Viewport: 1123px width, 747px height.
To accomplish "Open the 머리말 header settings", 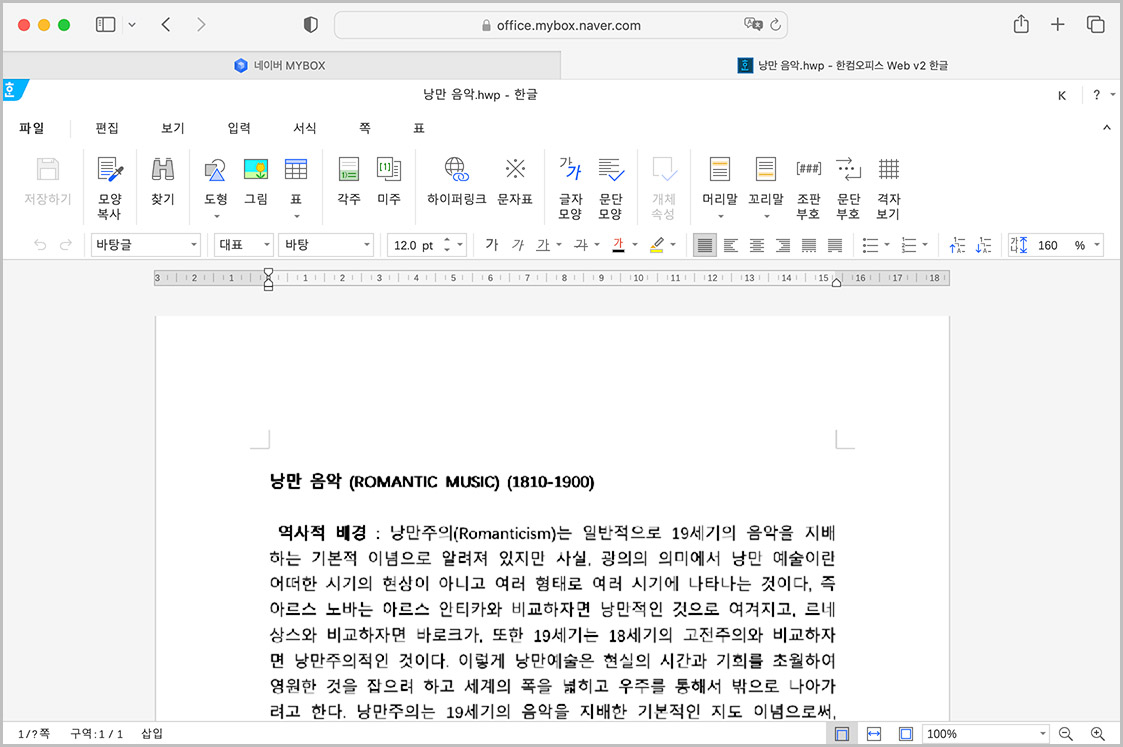I will (720, 180).
